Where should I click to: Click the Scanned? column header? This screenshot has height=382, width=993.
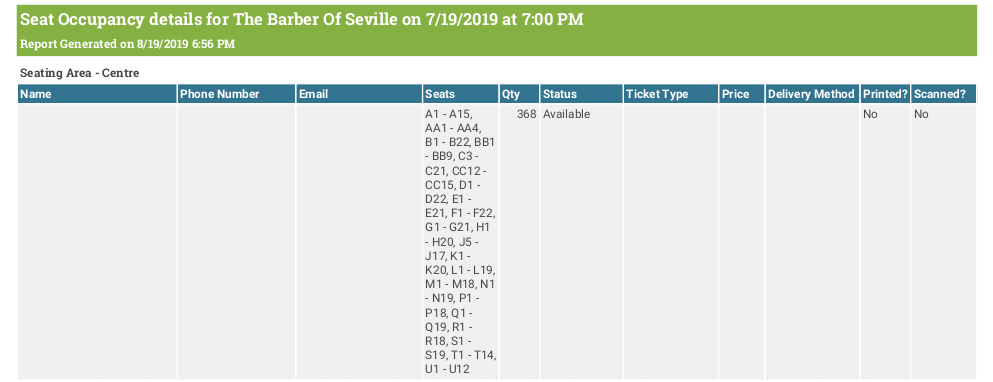943,94
